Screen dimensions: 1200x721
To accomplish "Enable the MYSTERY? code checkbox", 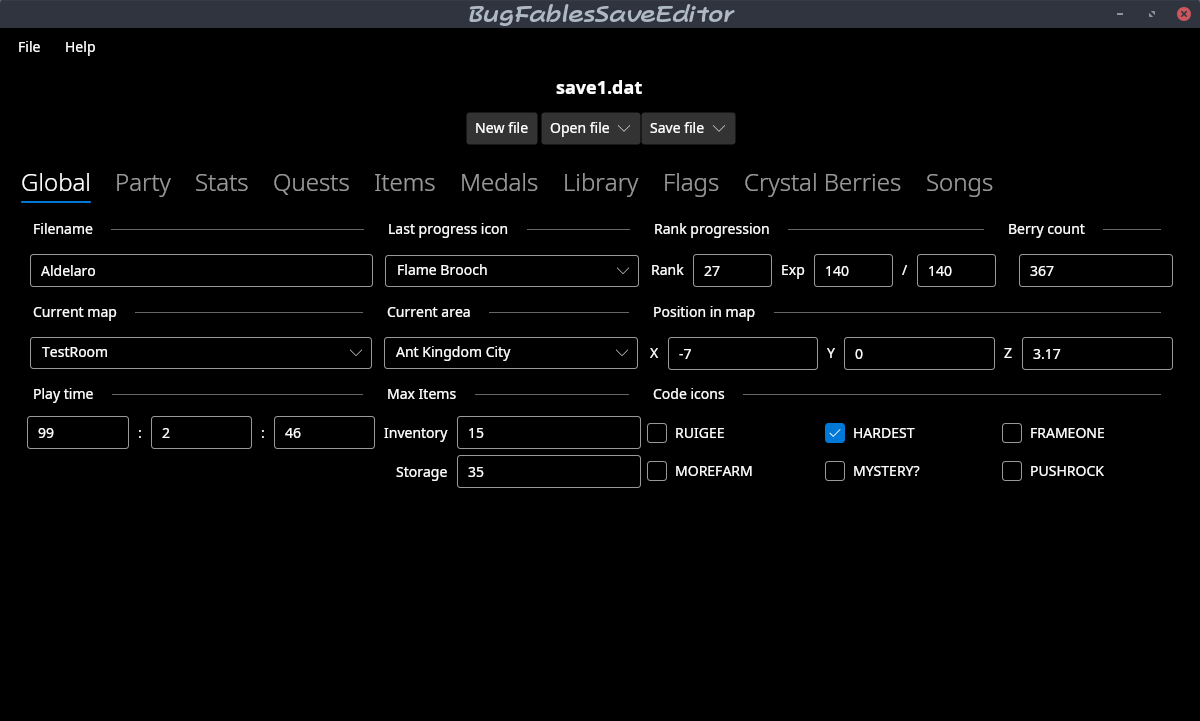I will pyautogui.click(x=835, y=471).
